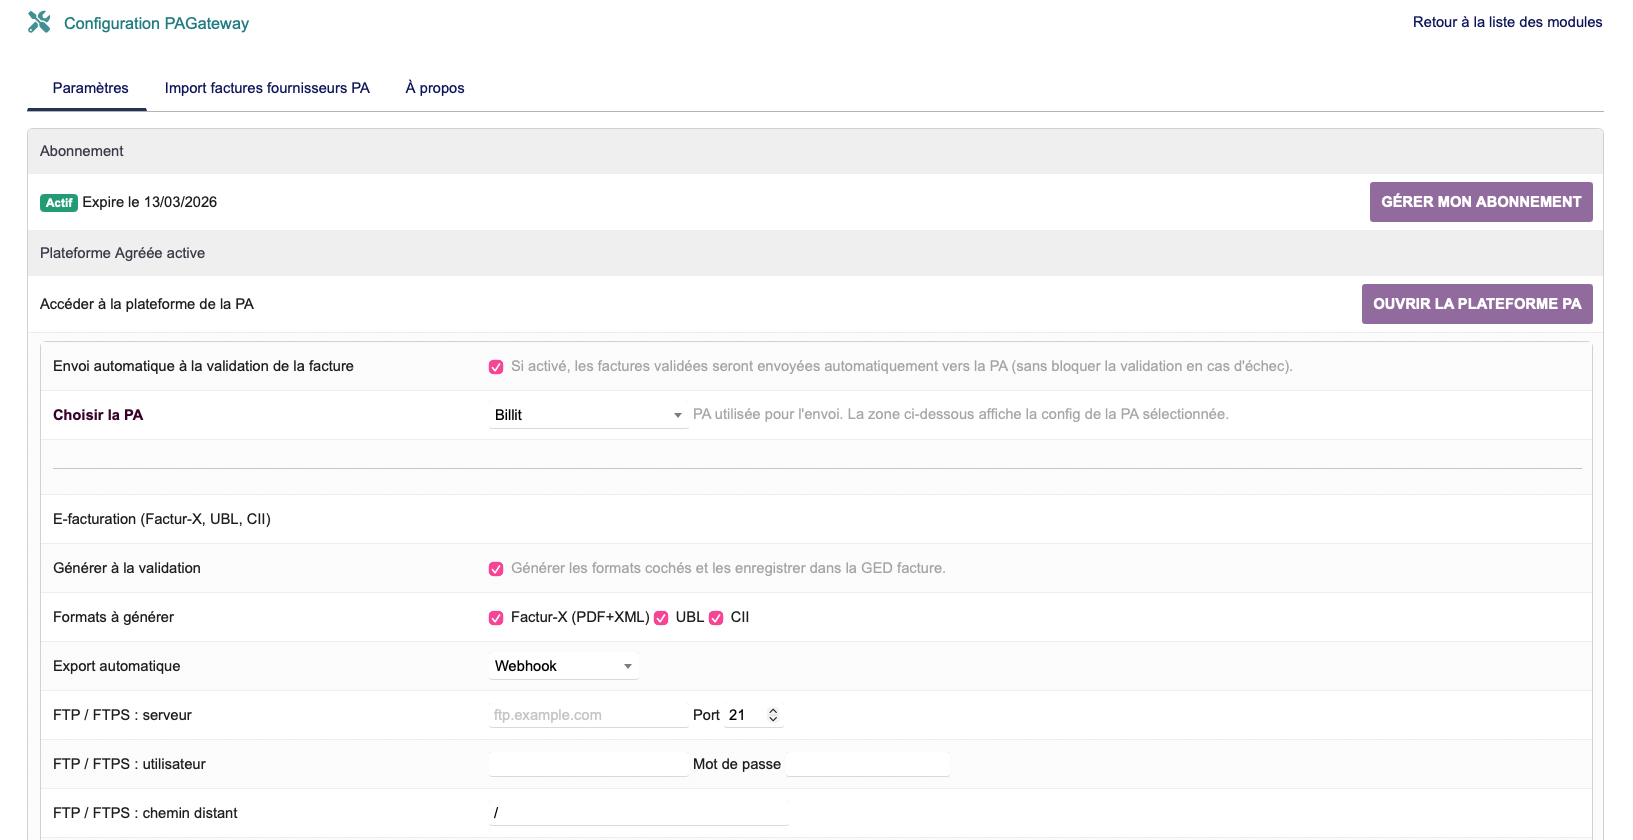This screenshot has height=840, width=1633.
Task: Uncheck the CII format checkbox
Action: click(716, 618)
